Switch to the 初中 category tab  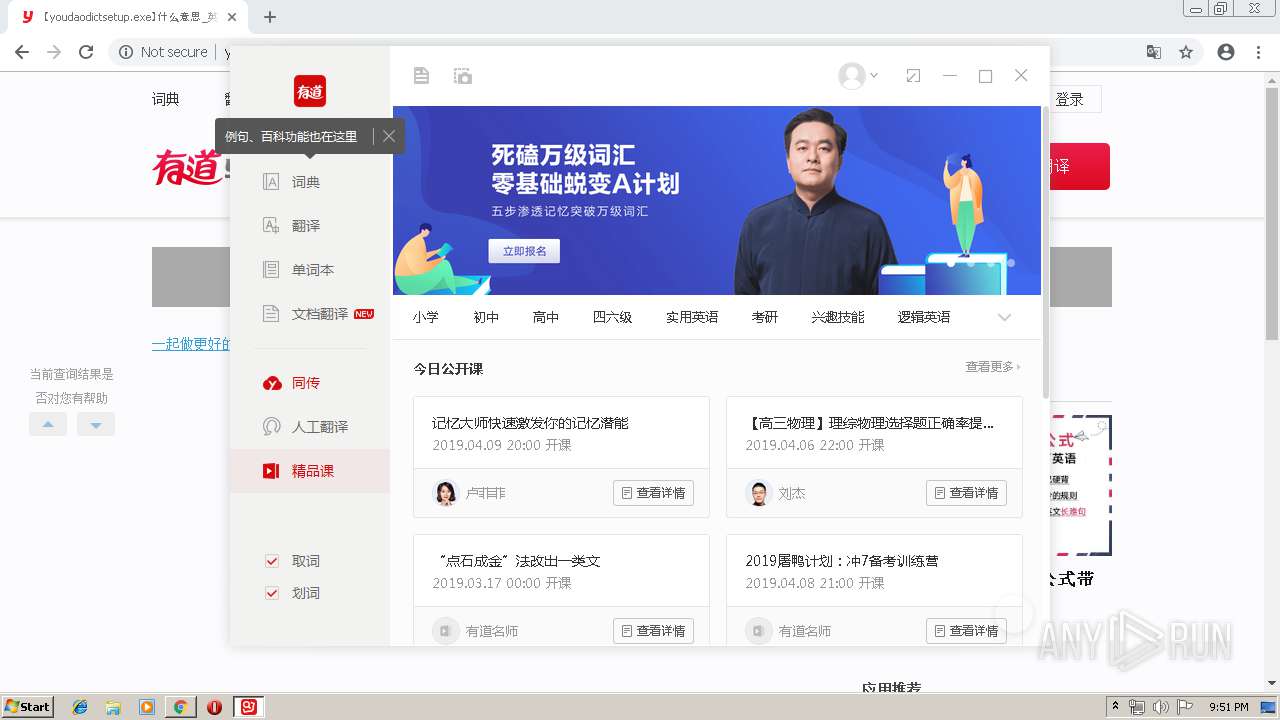coord(486,317)
